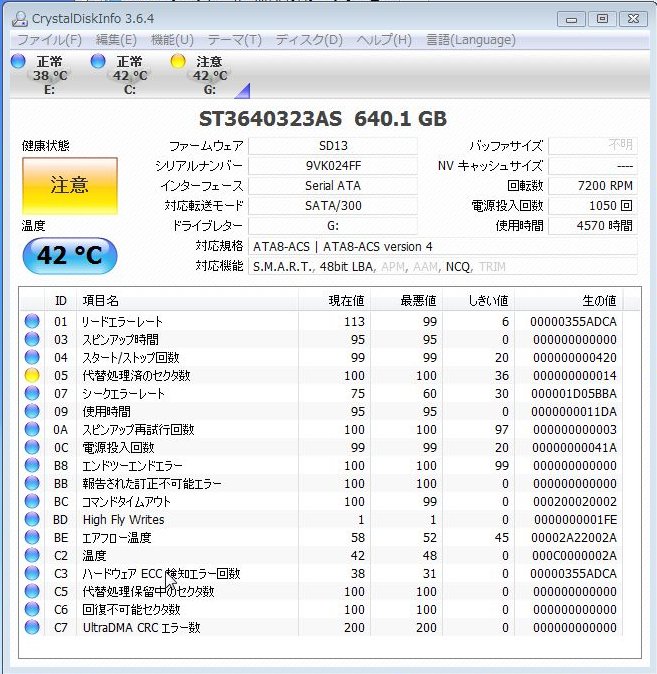Click the usage hours field 4570 時間
Viewport: 657px width, 674px height.
coord(593,226)
